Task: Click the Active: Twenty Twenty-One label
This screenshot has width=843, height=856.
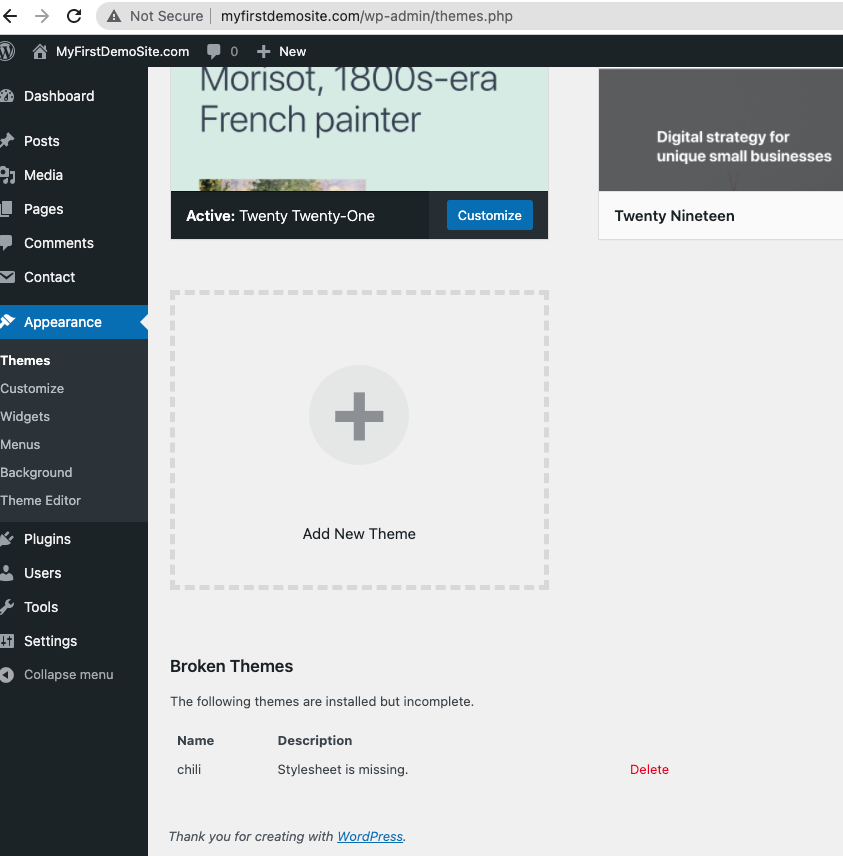Action: point(280,216)
